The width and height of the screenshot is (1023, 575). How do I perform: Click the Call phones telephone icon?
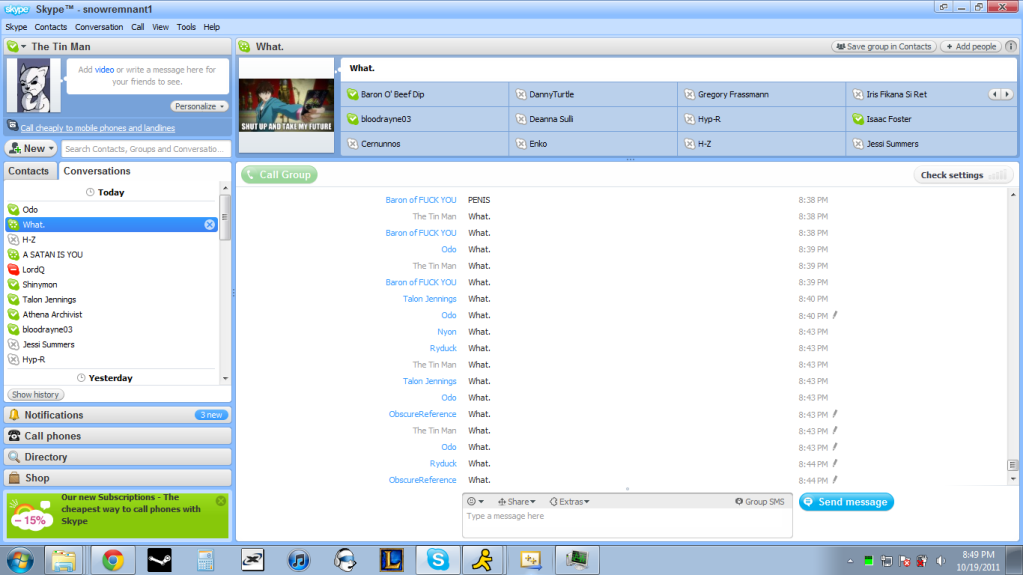point(14,436)
